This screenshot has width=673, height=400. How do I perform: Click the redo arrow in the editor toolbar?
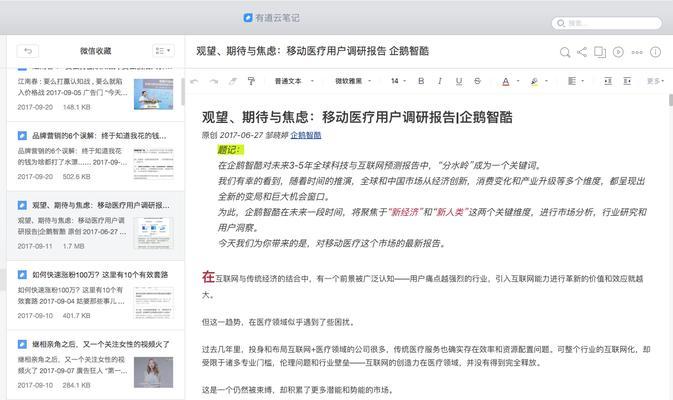213,81
